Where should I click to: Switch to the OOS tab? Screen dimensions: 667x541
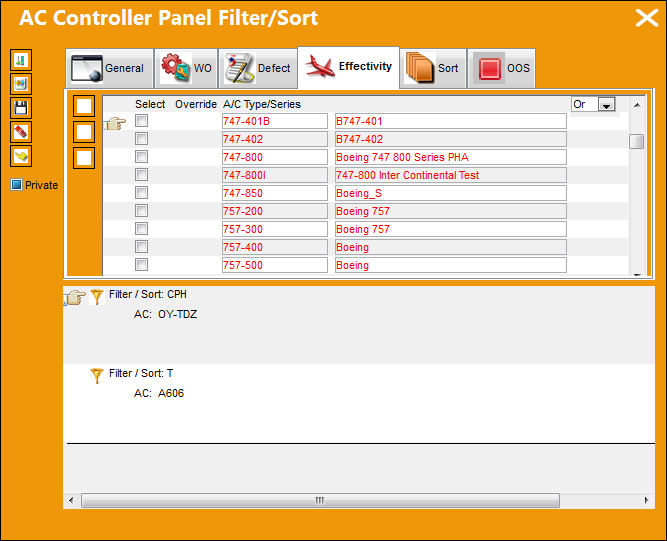coord(502,68)
